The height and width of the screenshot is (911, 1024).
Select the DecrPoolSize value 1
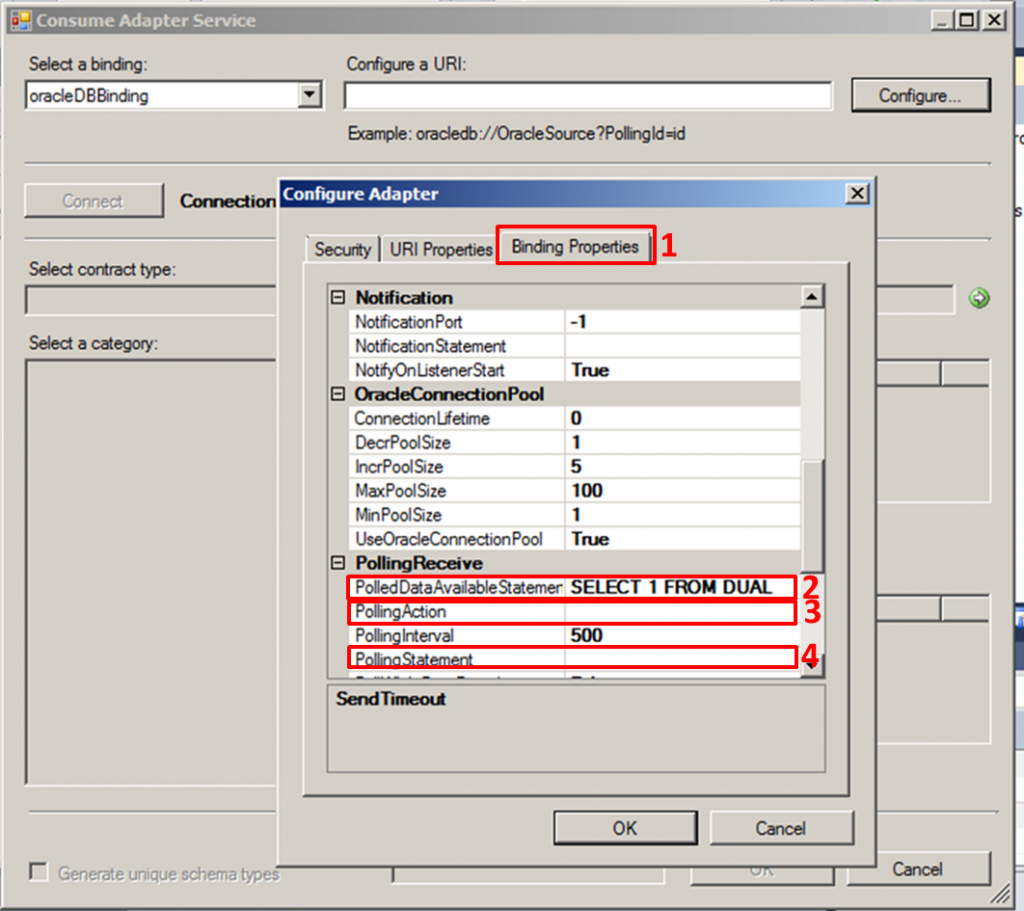(576, 442)
